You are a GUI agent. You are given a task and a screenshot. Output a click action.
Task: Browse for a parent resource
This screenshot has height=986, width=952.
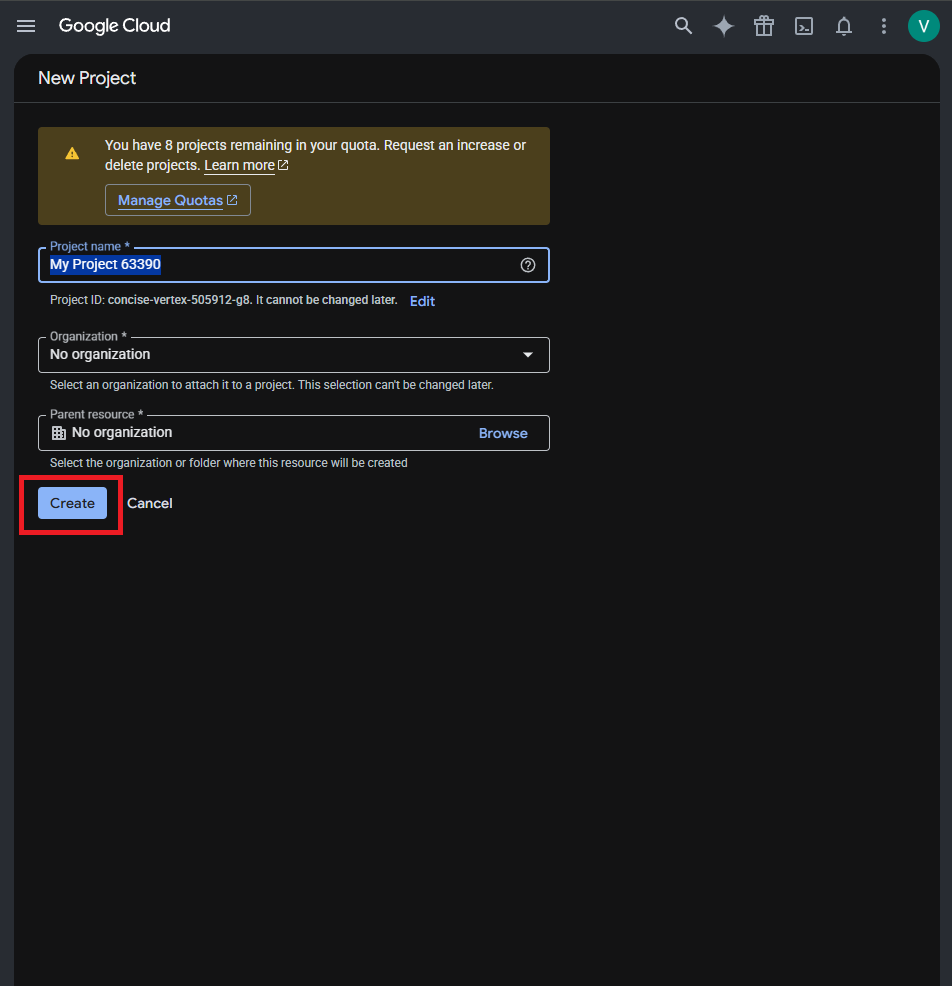pos(503,433)
